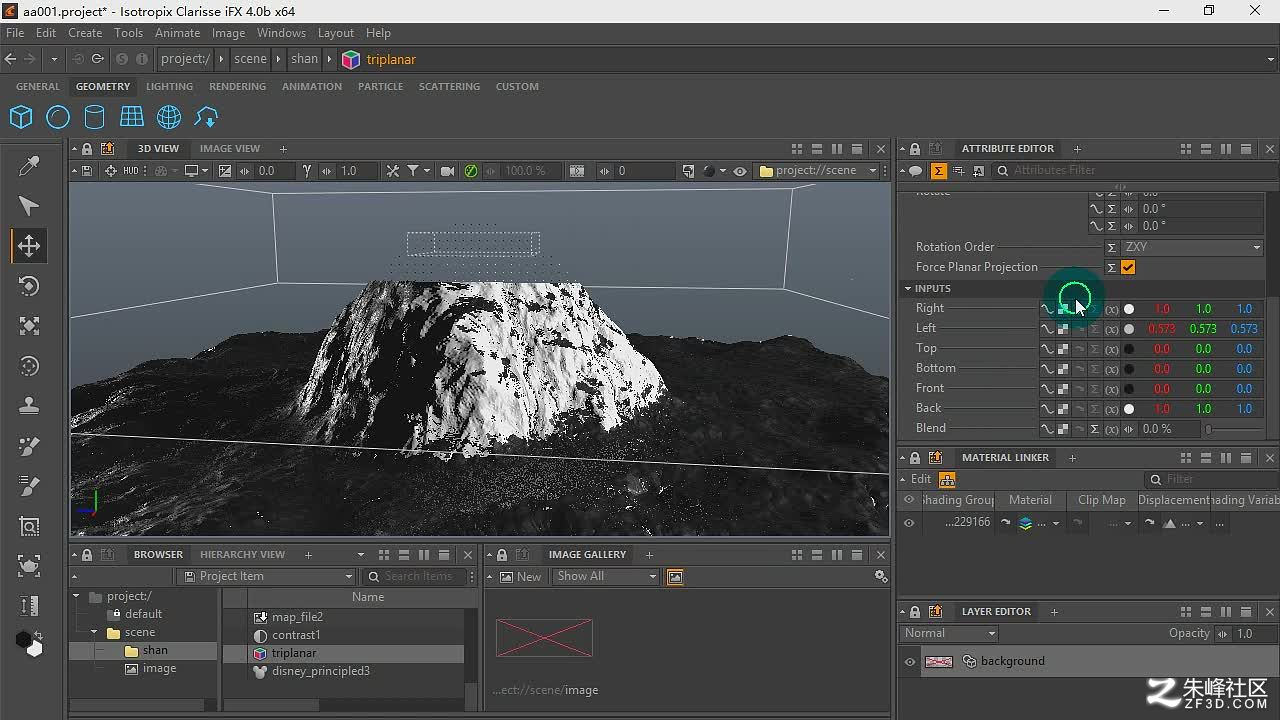Click the settings gear in Image Gallery
1280x720 pixels.
[881, 576]
